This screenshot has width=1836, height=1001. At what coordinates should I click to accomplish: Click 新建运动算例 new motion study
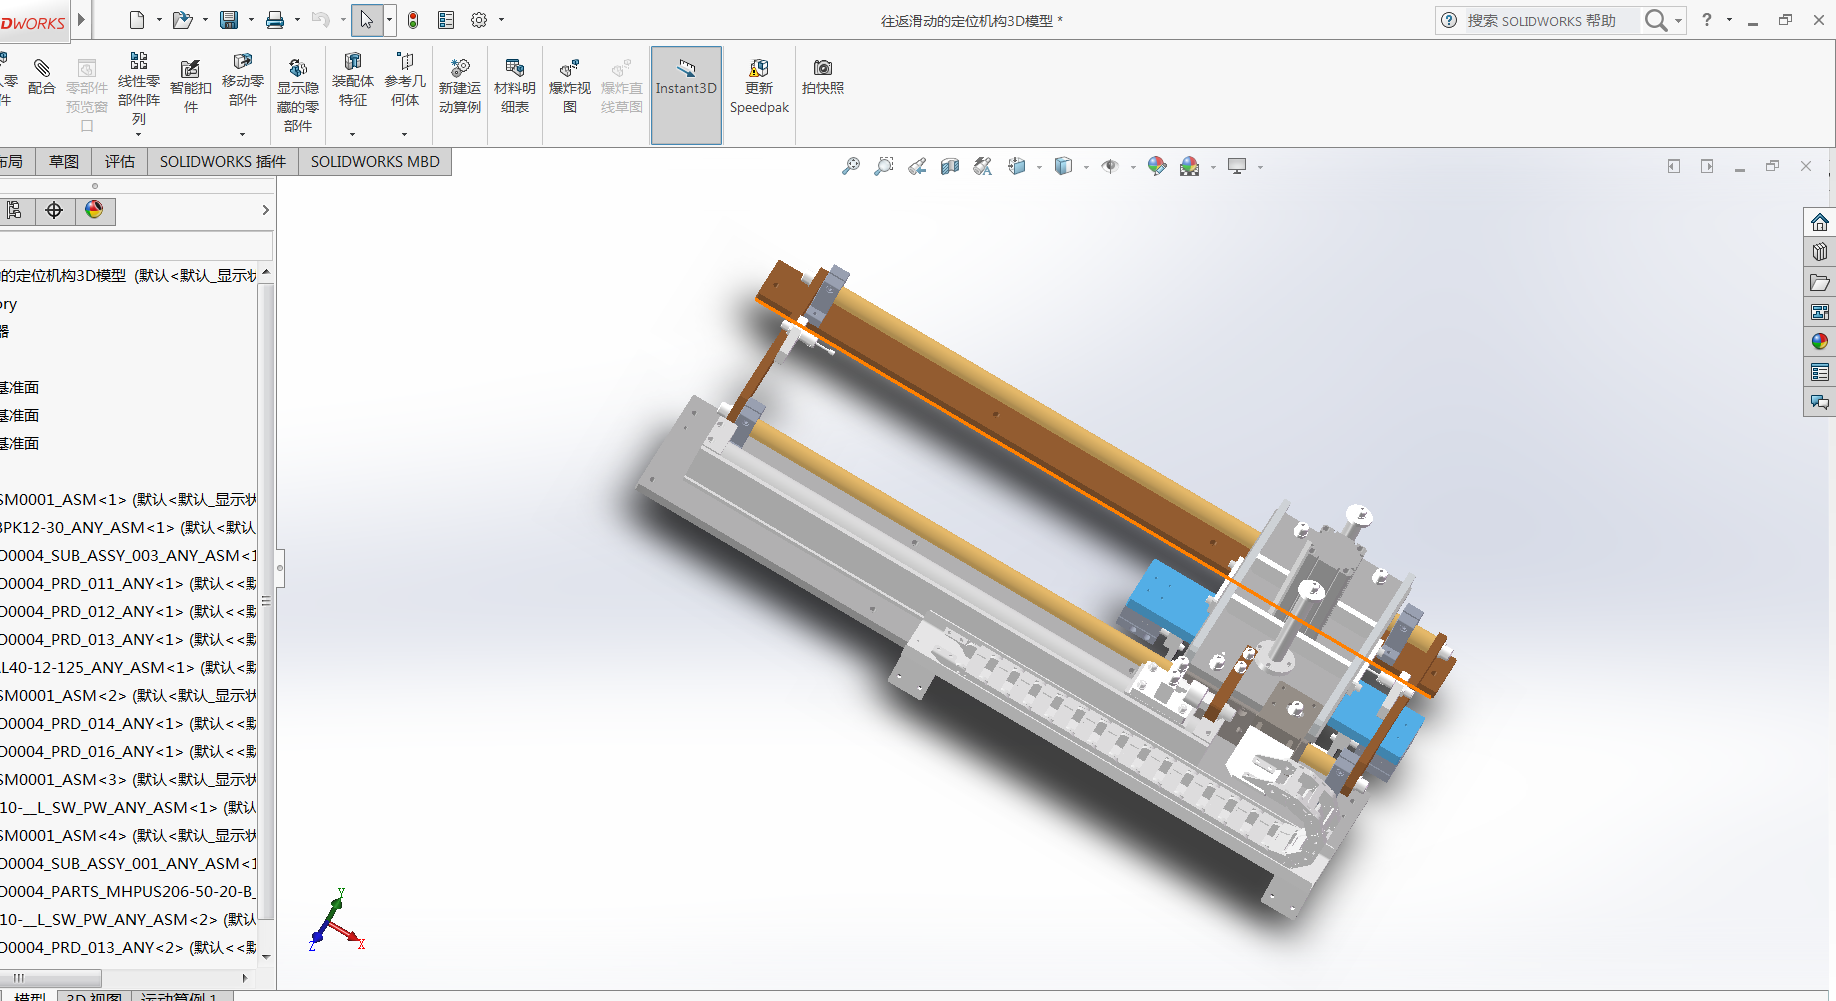[x=459, y=86]
